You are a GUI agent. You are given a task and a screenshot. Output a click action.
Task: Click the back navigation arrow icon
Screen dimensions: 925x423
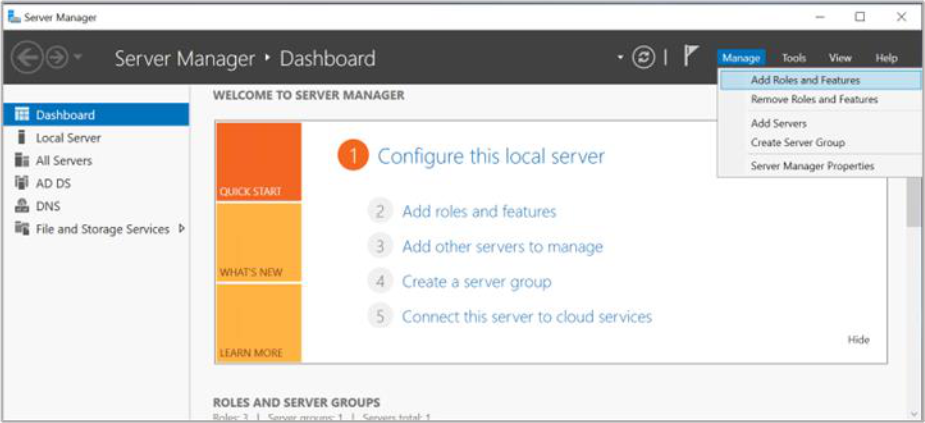[x=27, y=58]
